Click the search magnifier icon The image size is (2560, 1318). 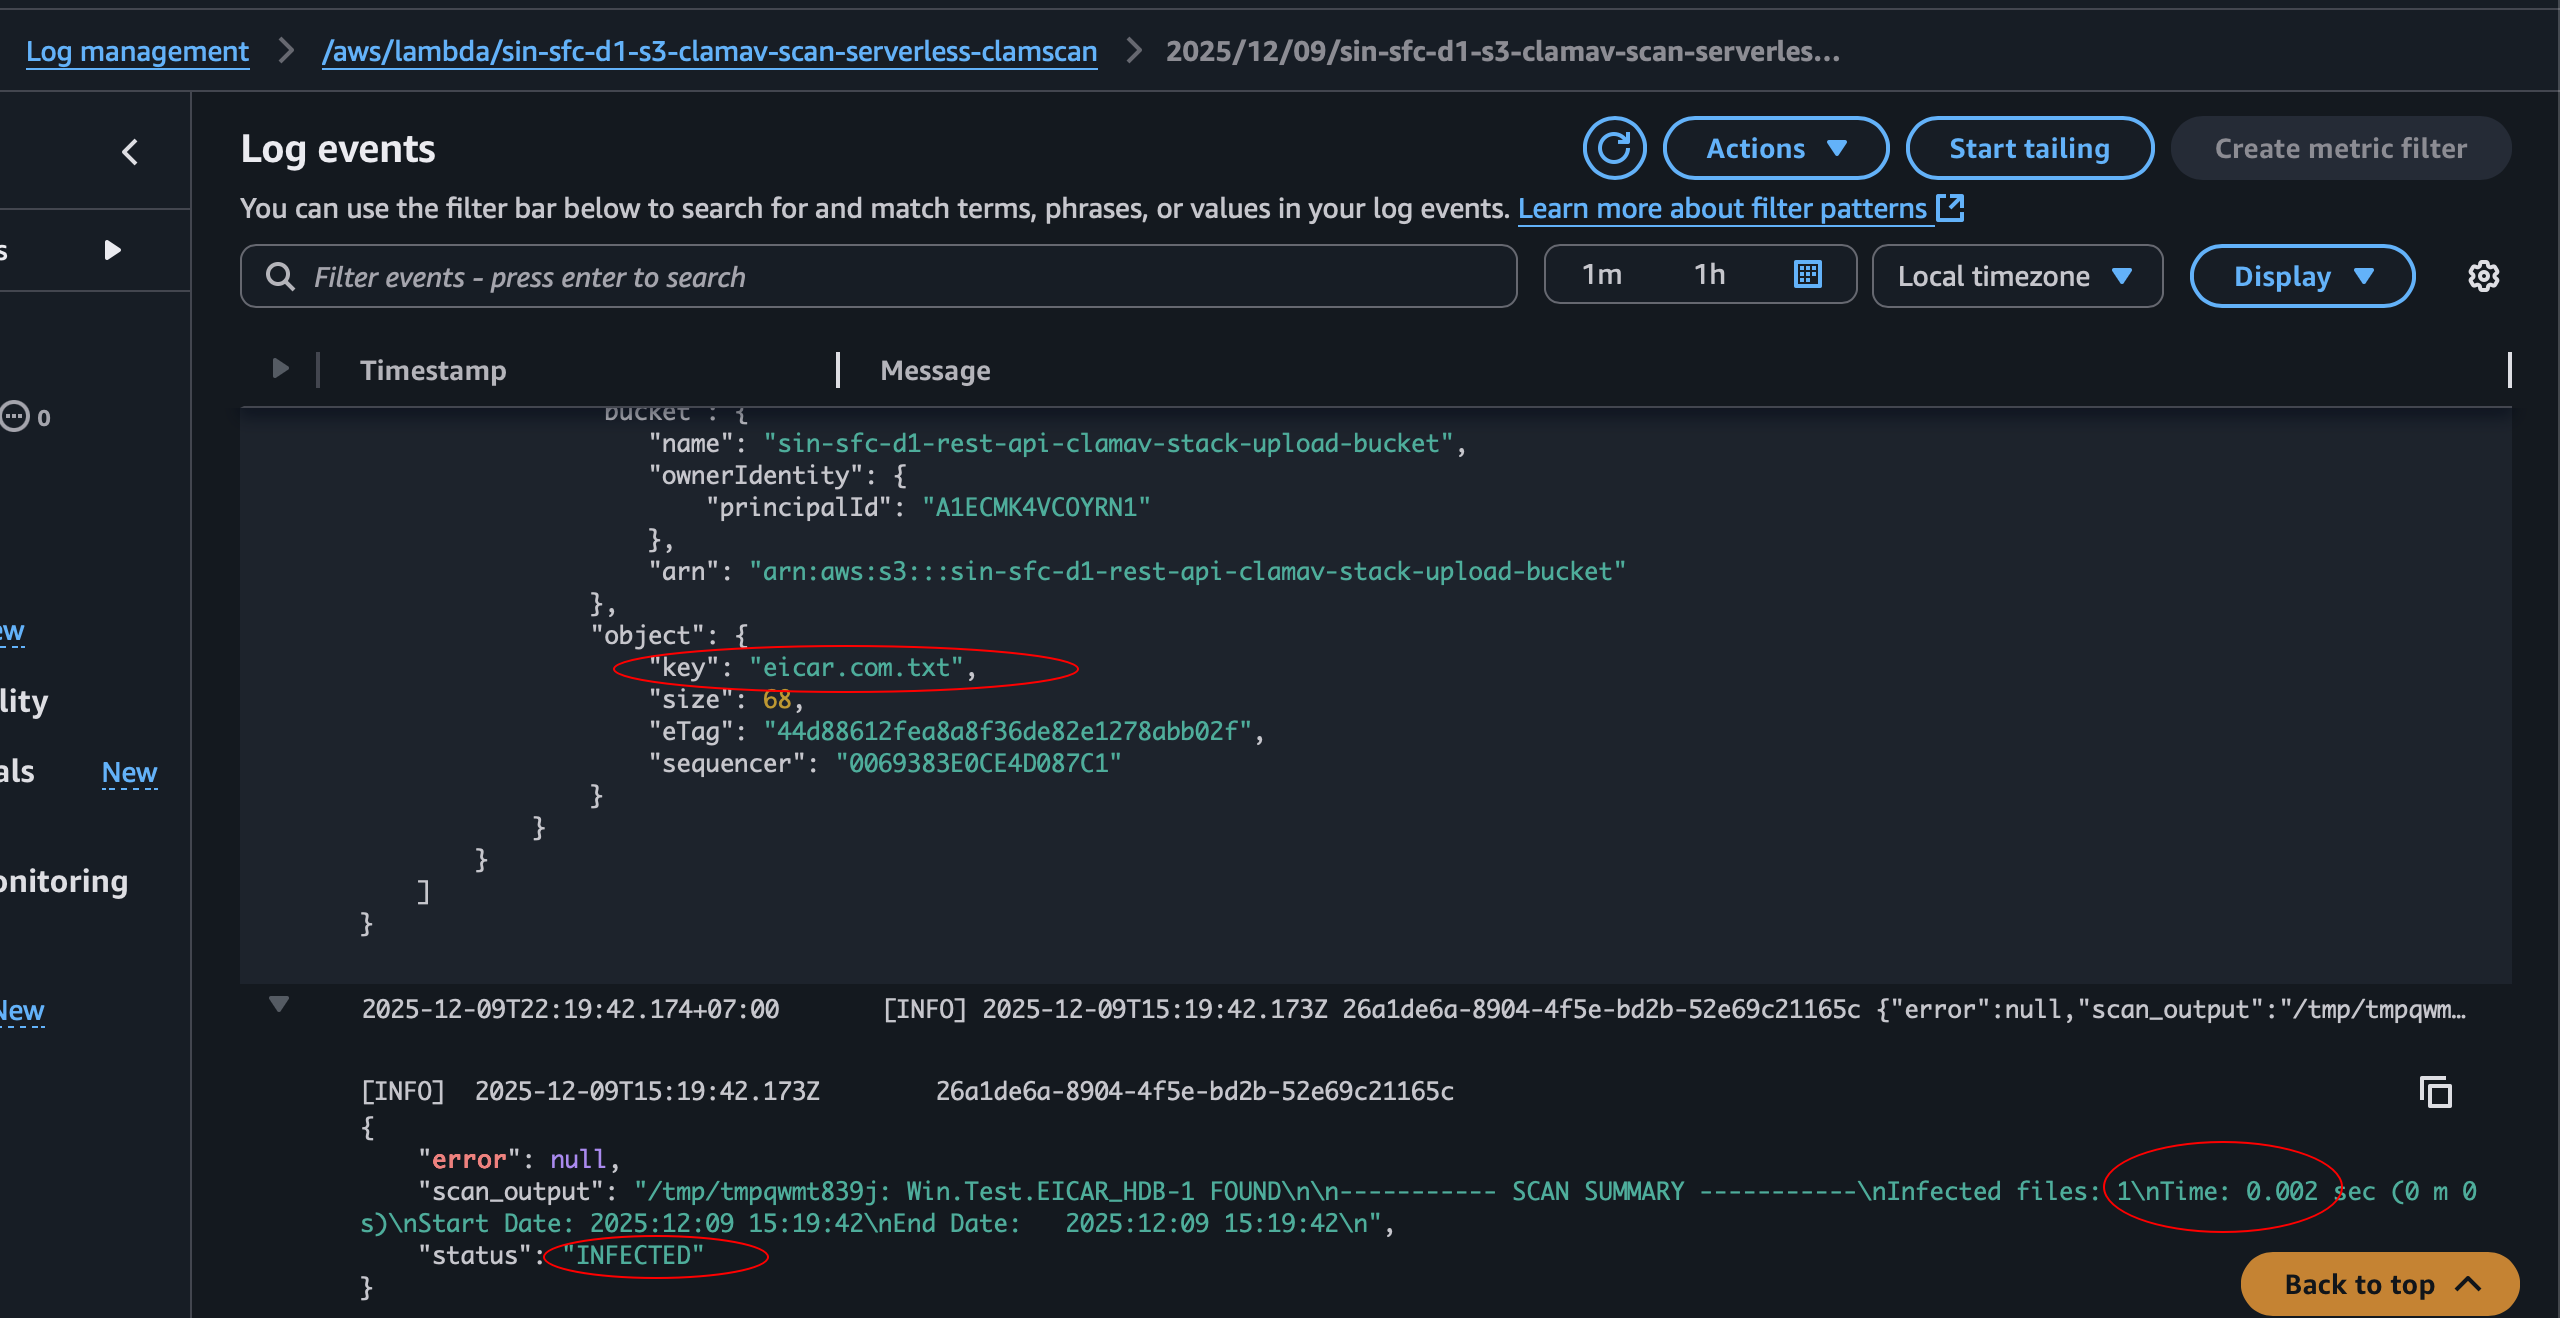point(281,277)
